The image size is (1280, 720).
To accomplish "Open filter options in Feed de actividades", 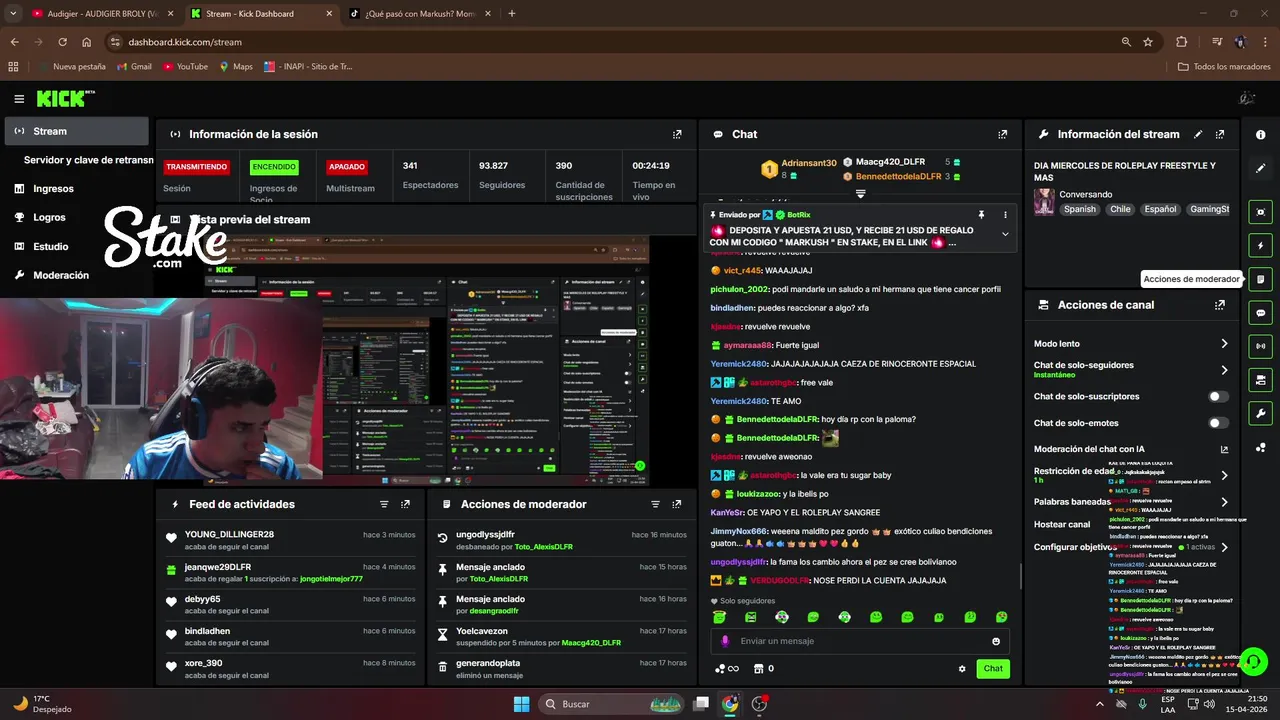I will click(384, 504).
